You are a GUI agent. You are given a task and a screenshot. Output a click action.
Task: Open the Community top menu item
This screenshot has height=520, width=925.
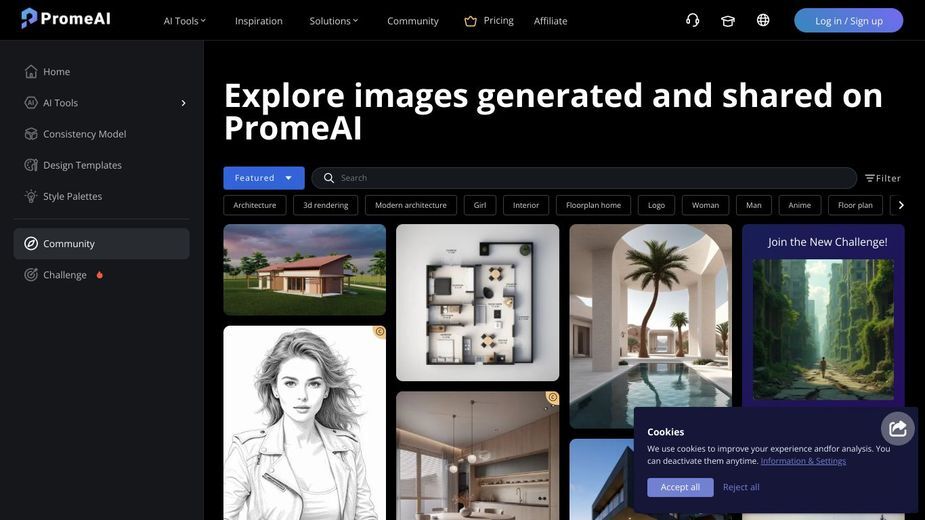pos(412,21)
